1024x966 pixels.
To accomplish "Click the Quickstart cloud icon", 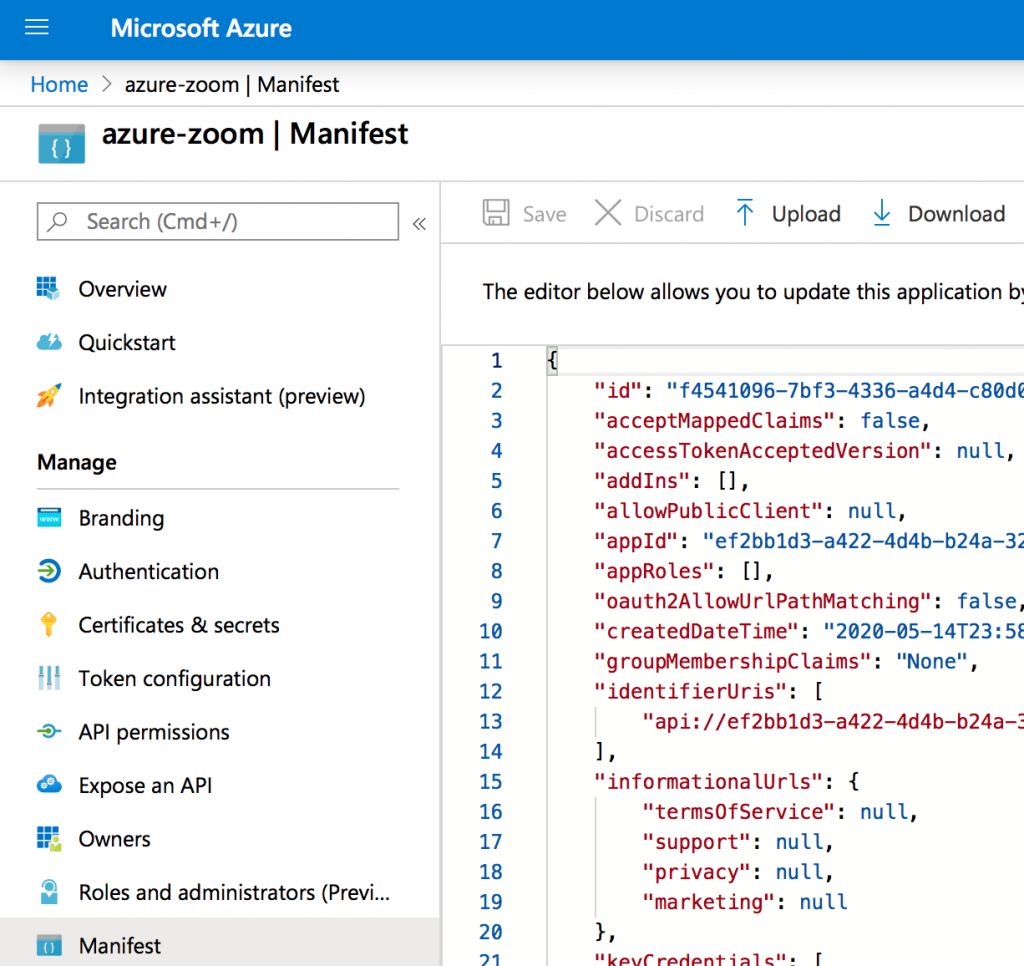I will [49, 342].
